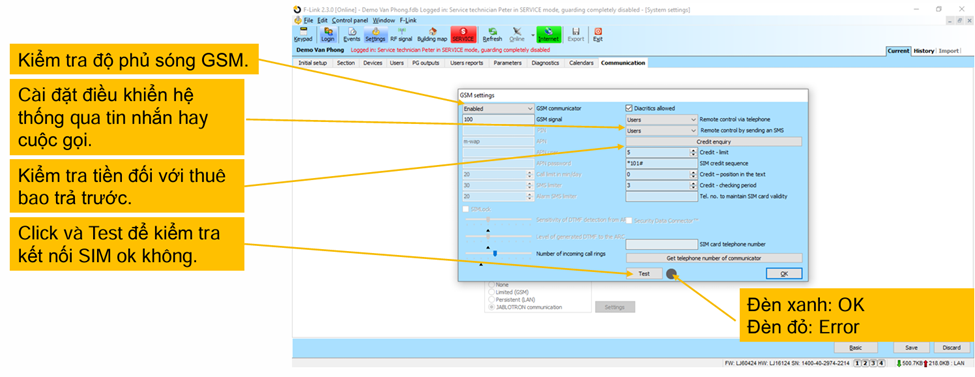The height and width of the screenshot is (377, 975).
Task: Switch to the Calendars tab
Action: click(x=581, y=63)
